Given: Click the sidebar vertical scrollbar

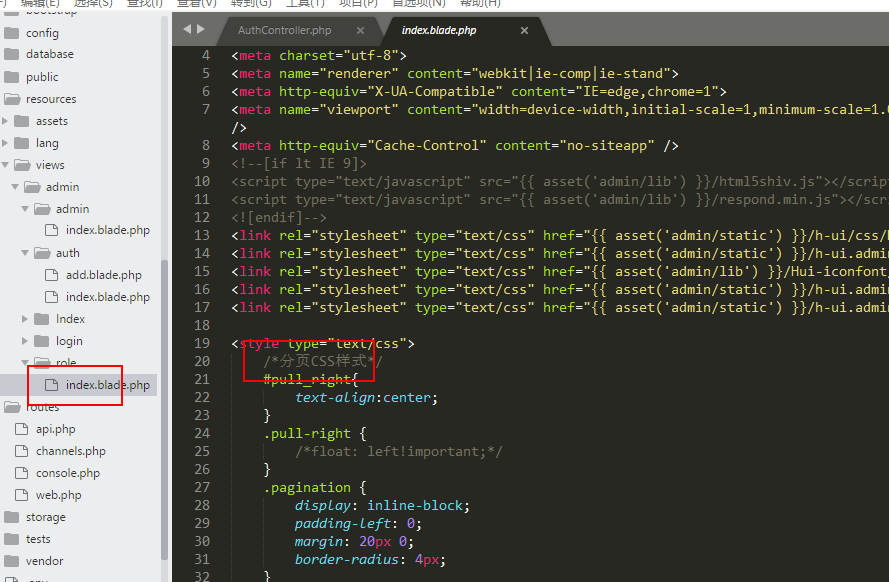Looking at the screenshot, I should pyautogui.click(x=165, y=400).
